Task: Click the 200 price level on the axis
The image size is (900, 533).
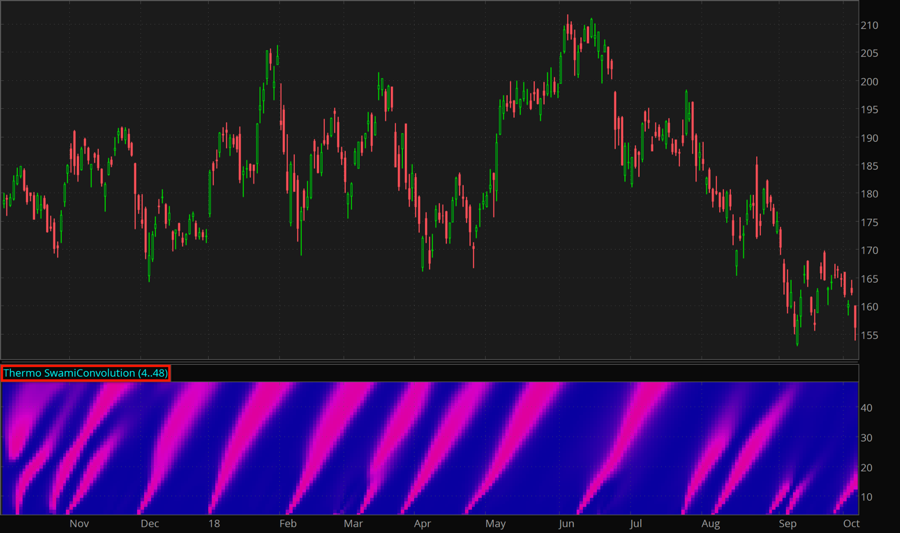Action: coord(870,82)
